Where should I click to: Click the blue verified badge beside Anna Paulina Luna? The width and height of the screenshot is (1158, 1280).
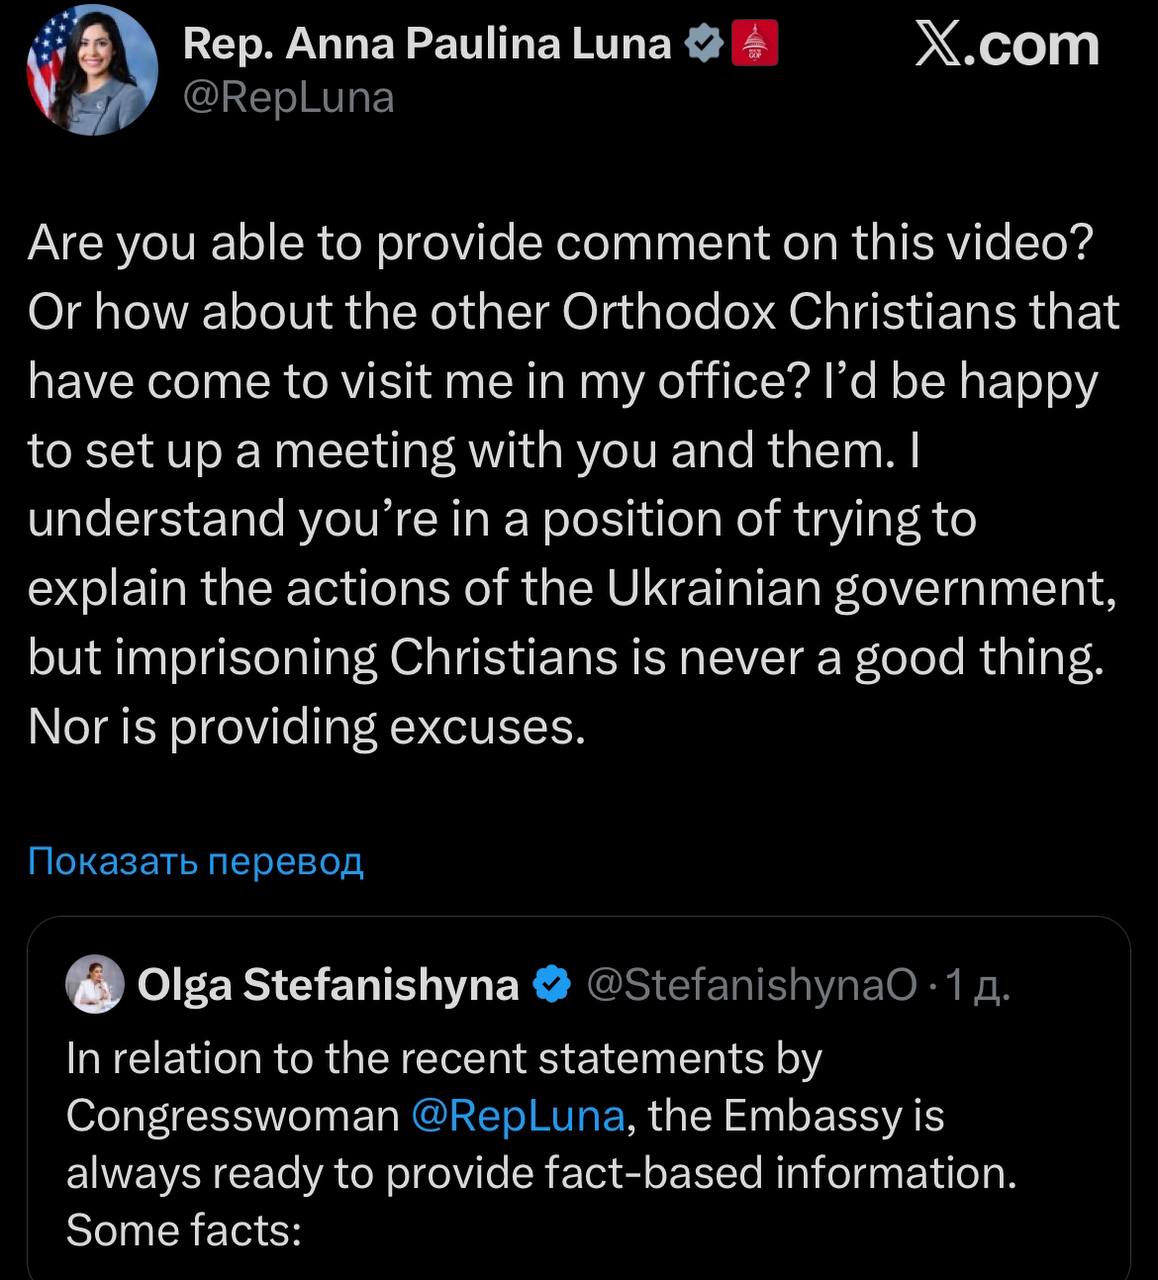point(705,45)
